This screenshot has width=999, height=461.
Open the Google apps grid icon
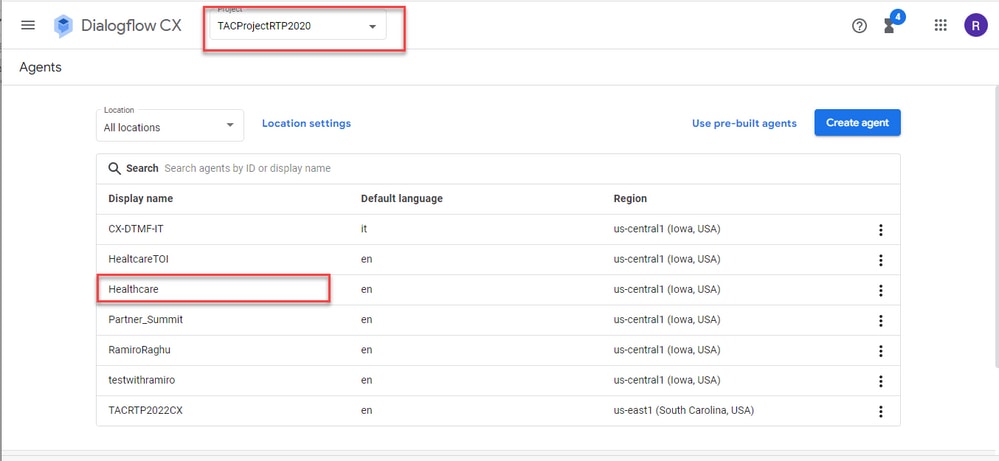(940, 25)
